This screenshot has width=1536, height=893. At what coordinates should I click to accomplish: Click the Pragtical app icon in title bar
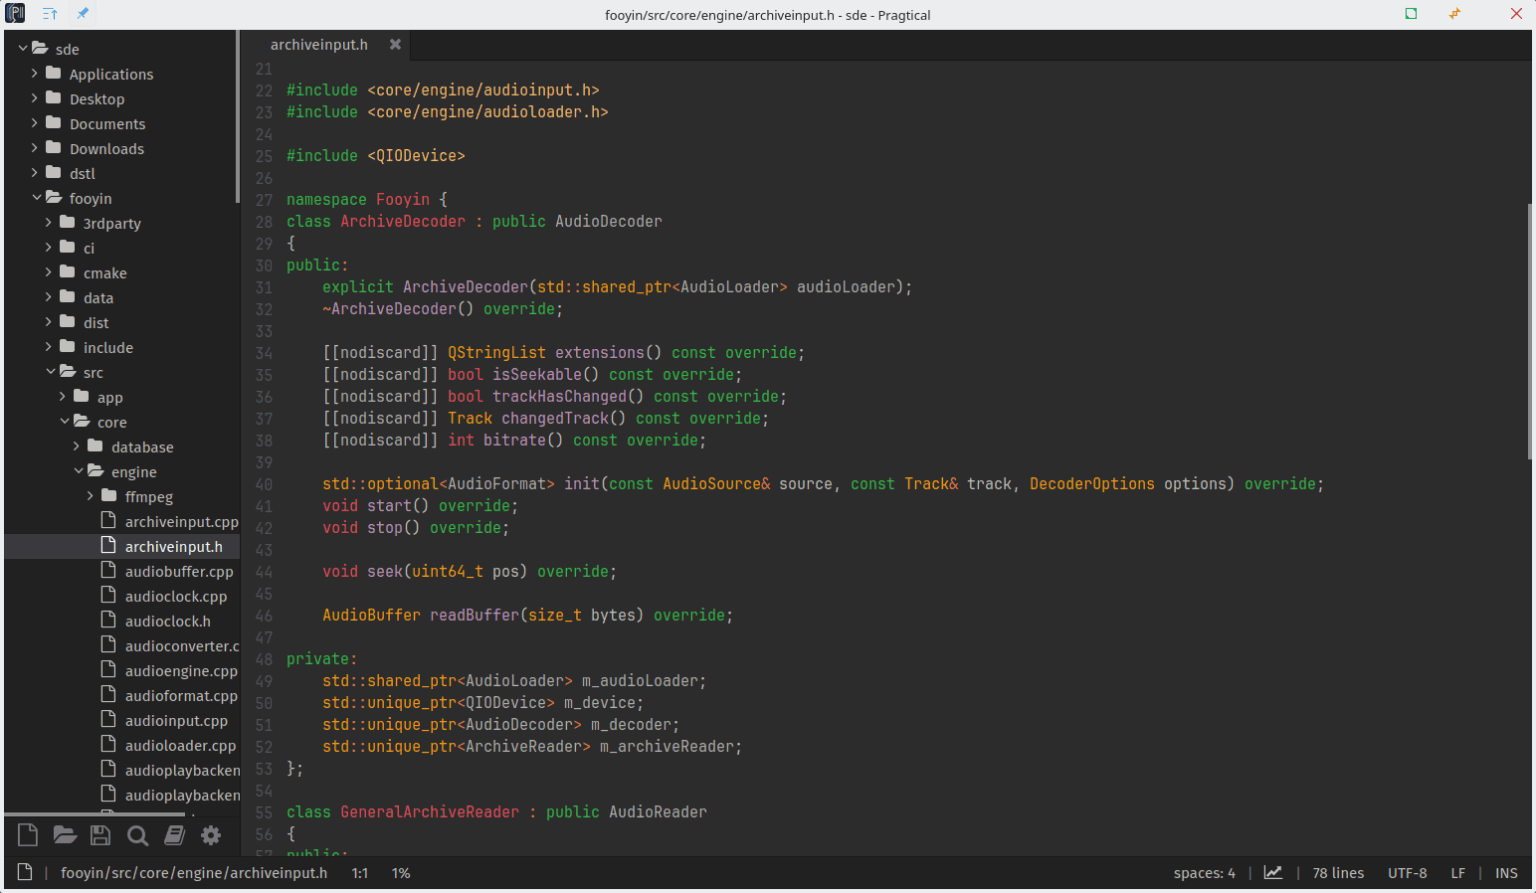[15, 14]
